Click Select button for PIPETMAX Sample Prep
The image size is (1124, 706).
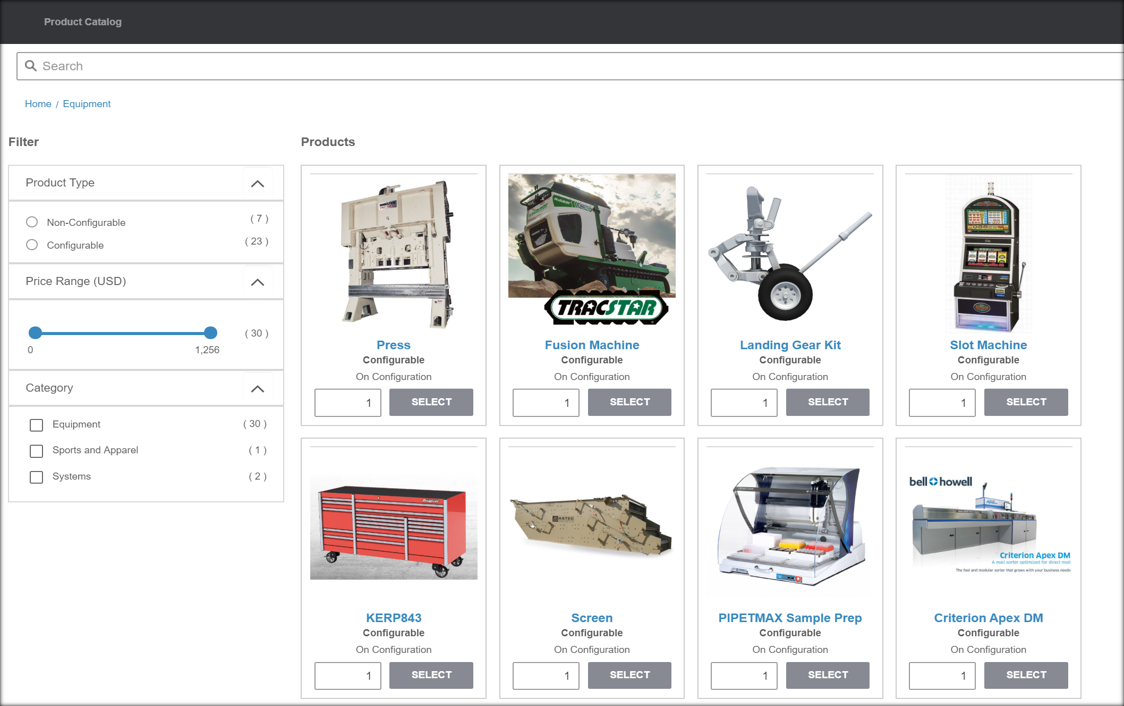827,675
